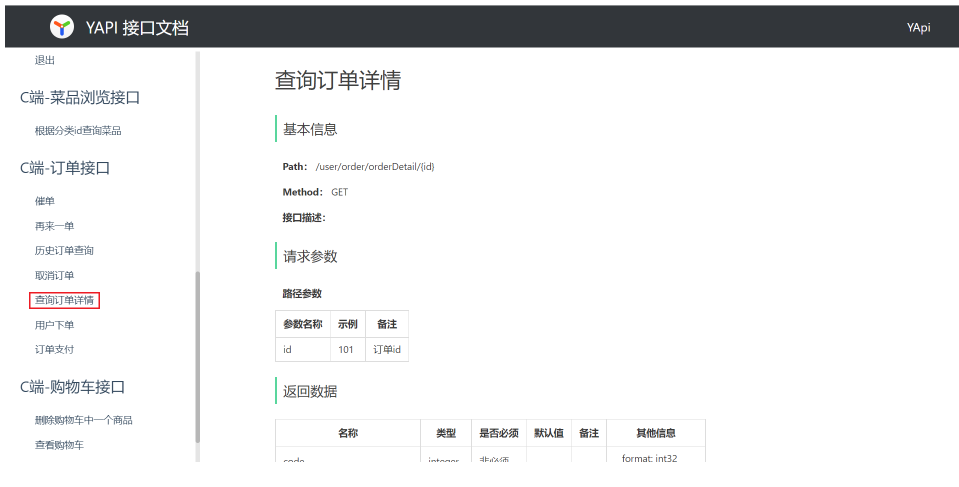The width and height of the screenshot is (959, 487).
Task: Click the 示例 column header
Action: pyautogui.click(x=347, y=324)
